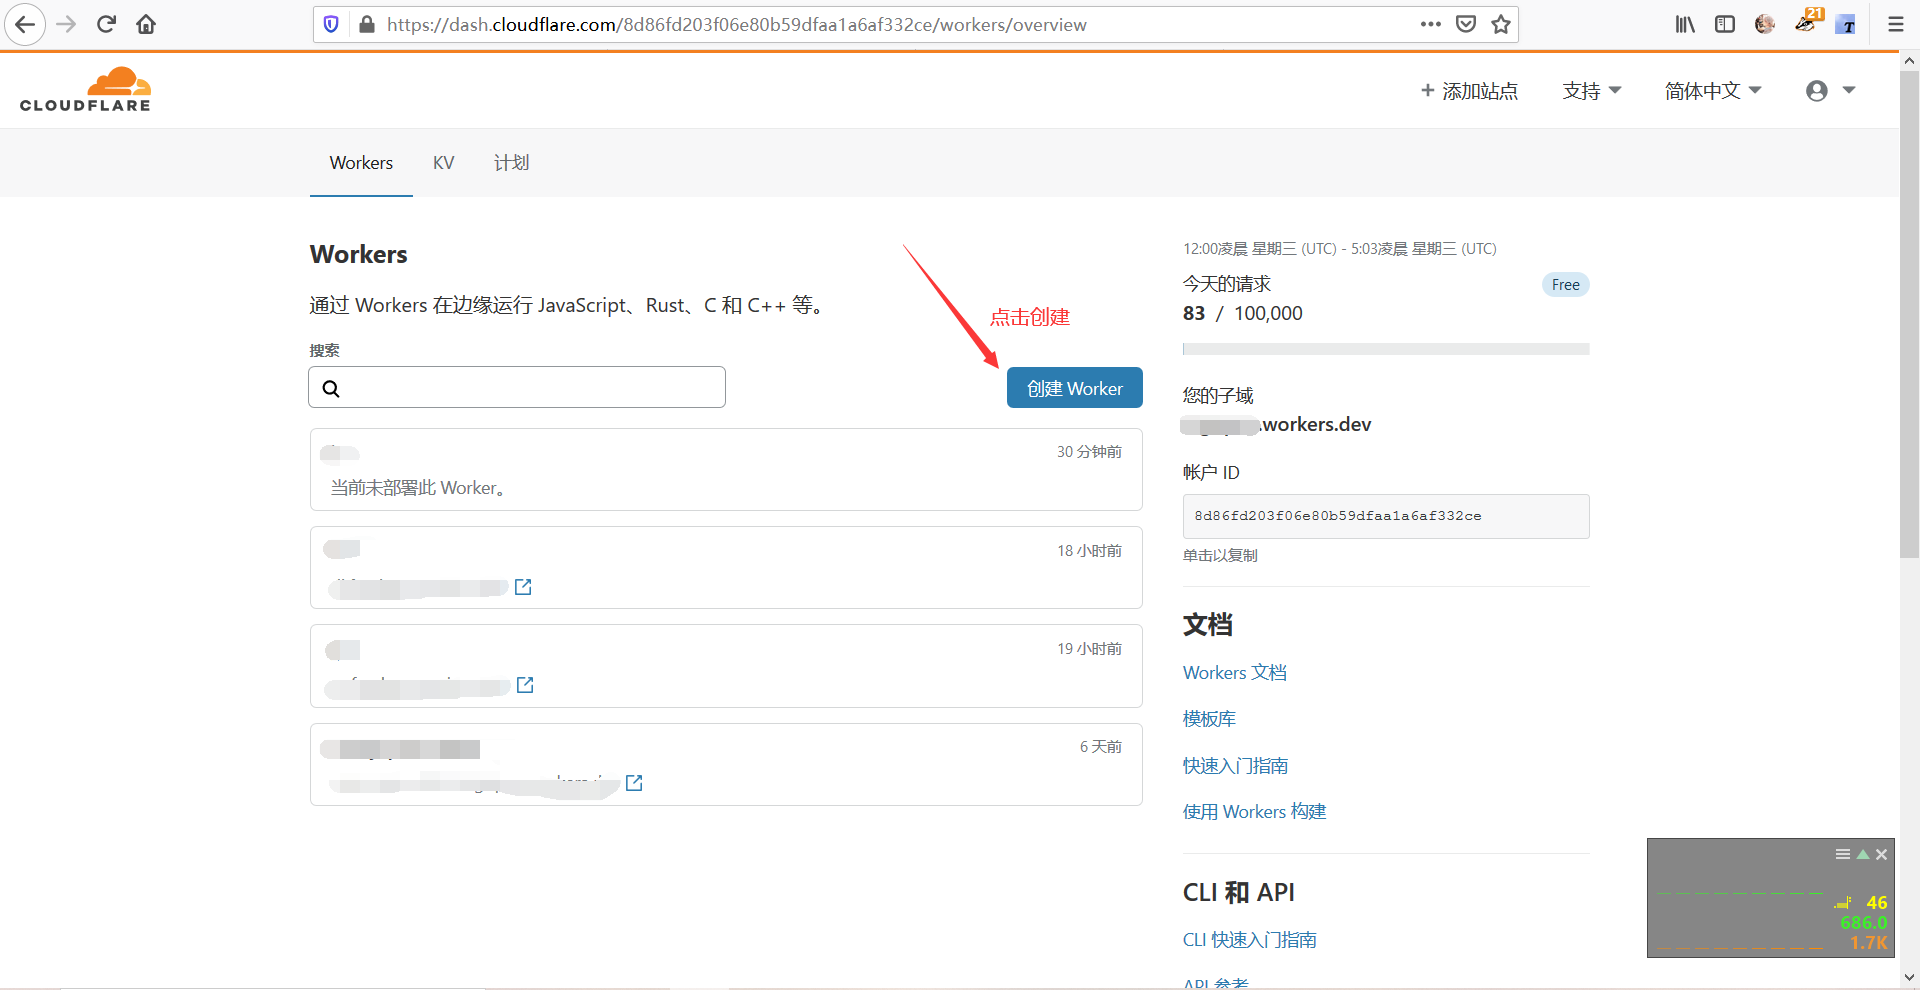This screenshot has width=1920, height=990.
Task: Click the 83 / 100,000 request count
Action: point(1243,314)
